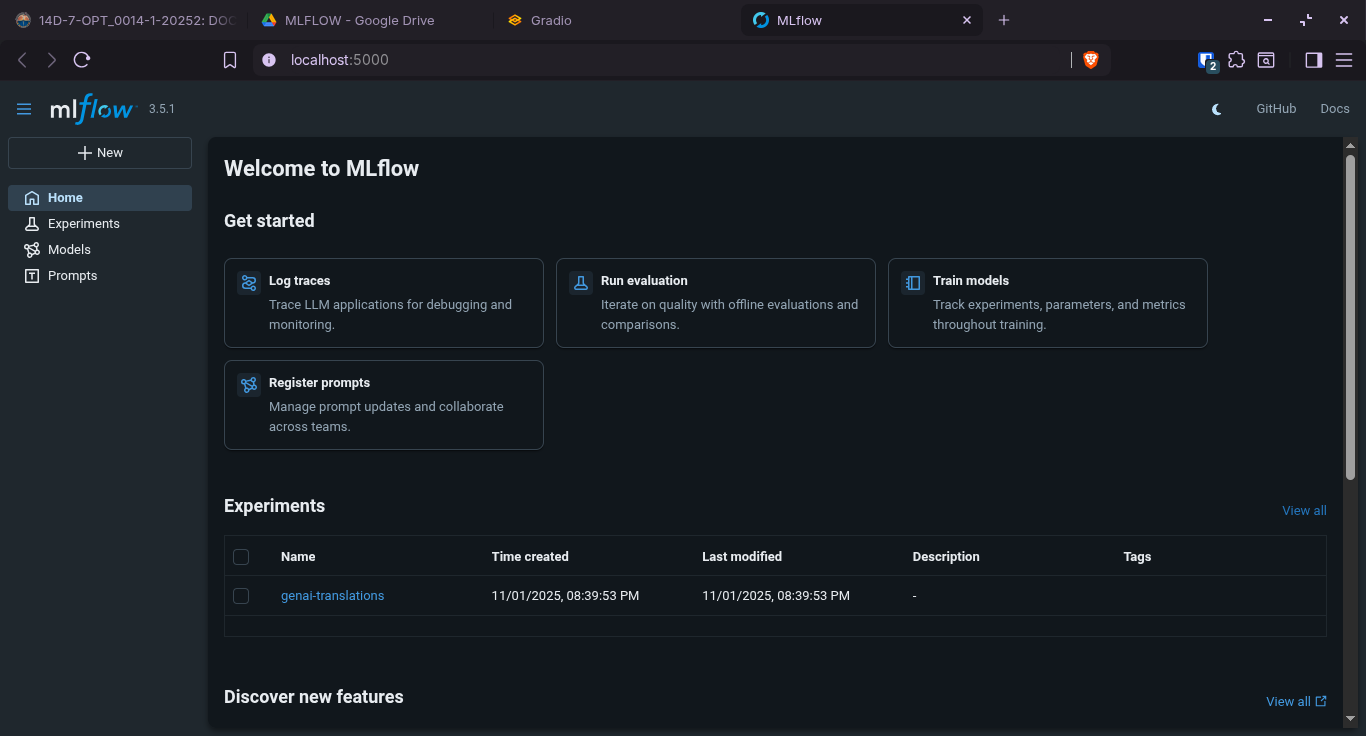Image resolution: width=1366 pixels, height=736 pixels.
Task: Click the Tags column header
Action: point(1137,557)
